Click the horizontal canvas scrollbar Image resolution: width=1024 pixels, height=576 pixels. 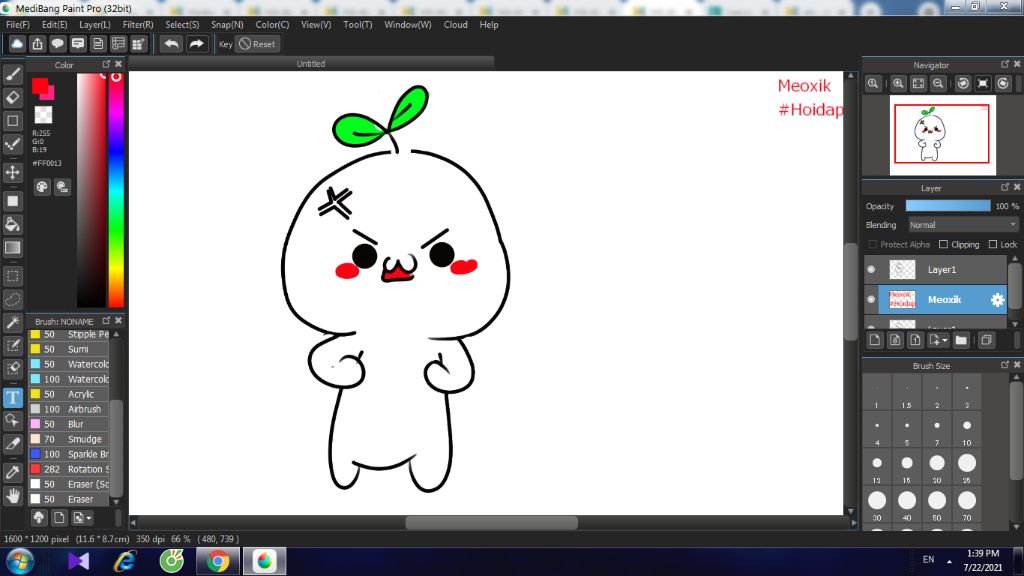(x=492, y=522)
